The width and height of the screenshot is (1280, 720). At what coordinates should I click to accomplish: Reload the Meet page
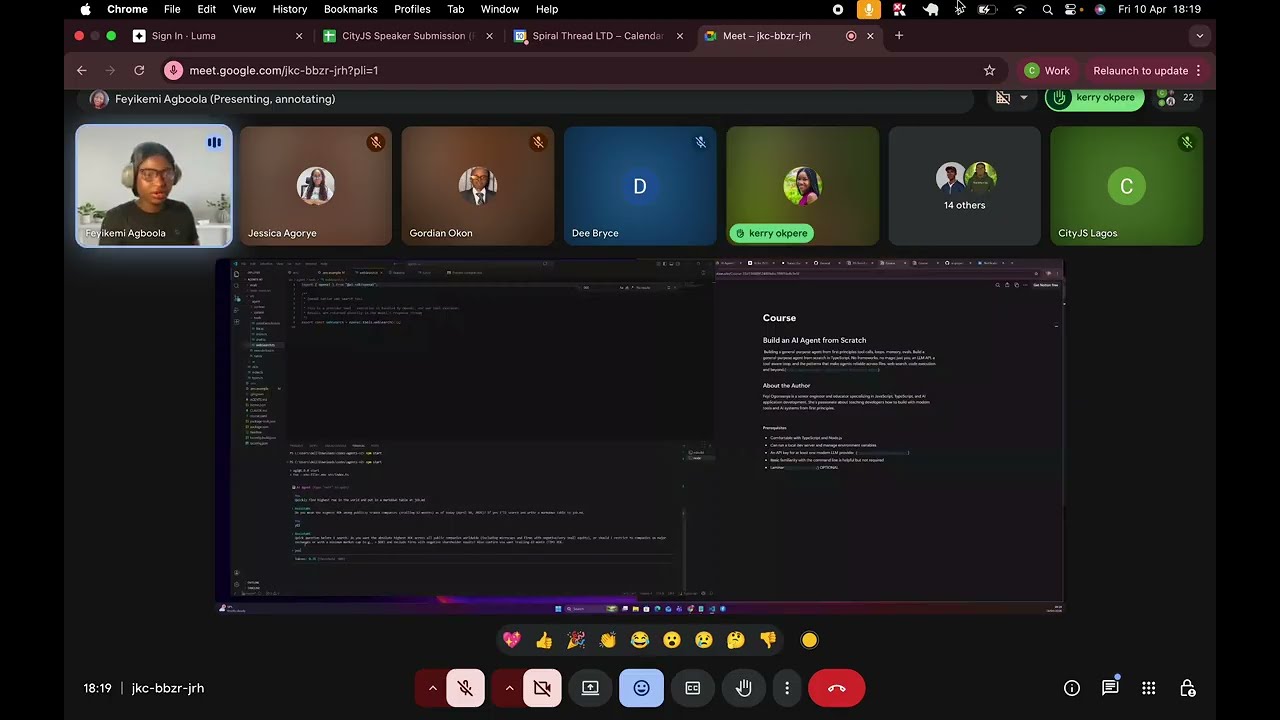139,71
